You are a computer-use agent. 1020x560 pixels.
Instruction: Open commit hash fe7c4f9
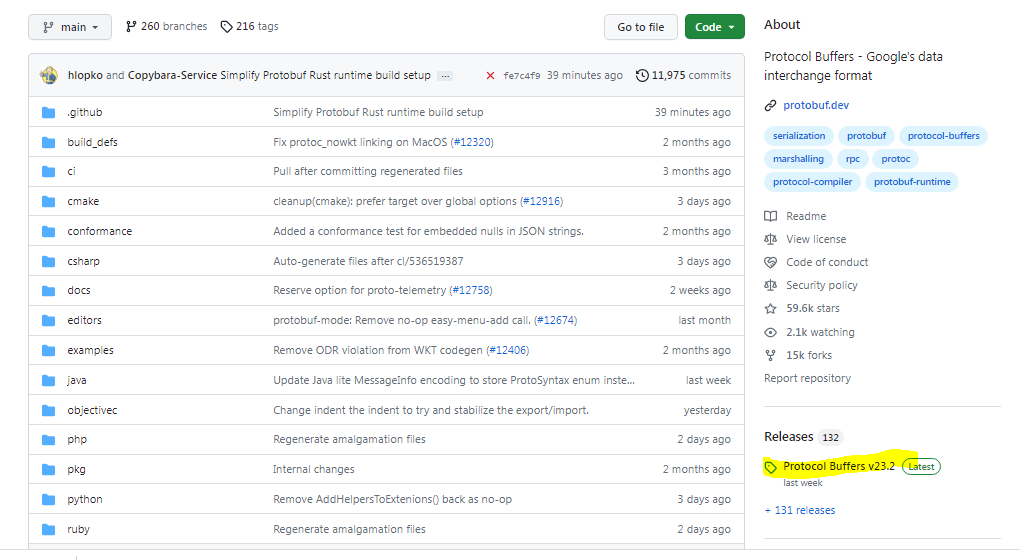(521, 76)
